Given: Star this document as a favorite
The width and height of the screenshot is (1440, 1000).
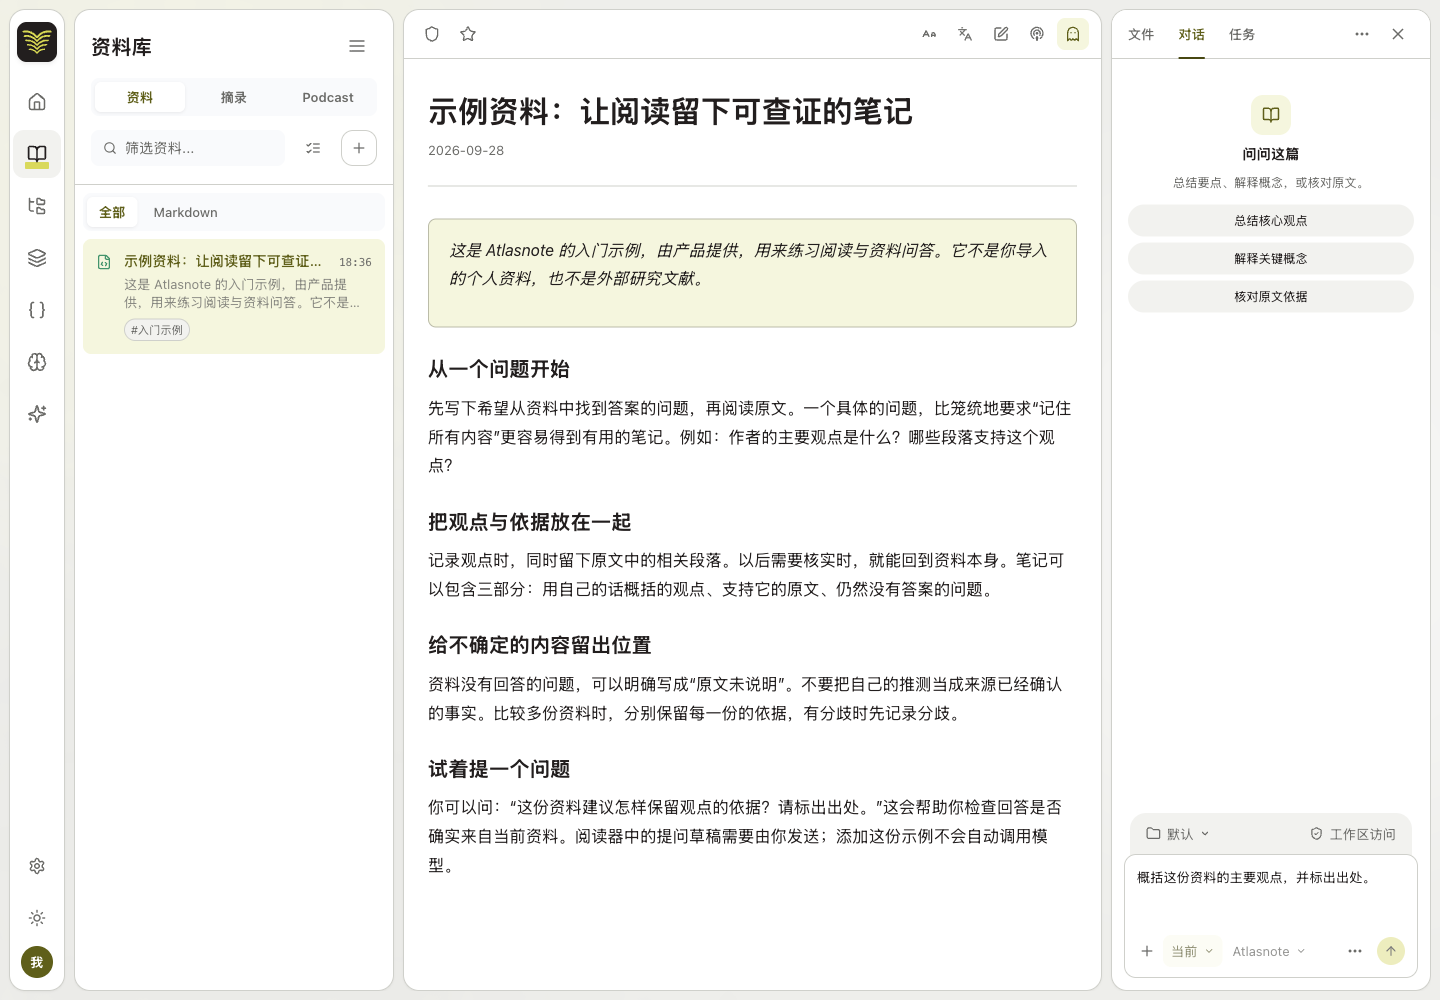Looking at the screenshot, I should (468, 34).
